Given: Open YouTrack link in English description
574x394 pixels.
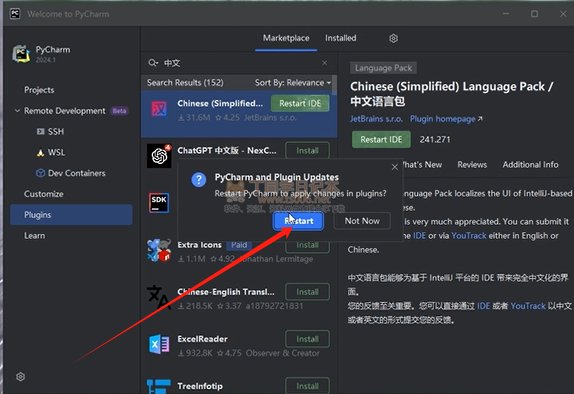Looking at the screenshot, I should click(469, 235).
